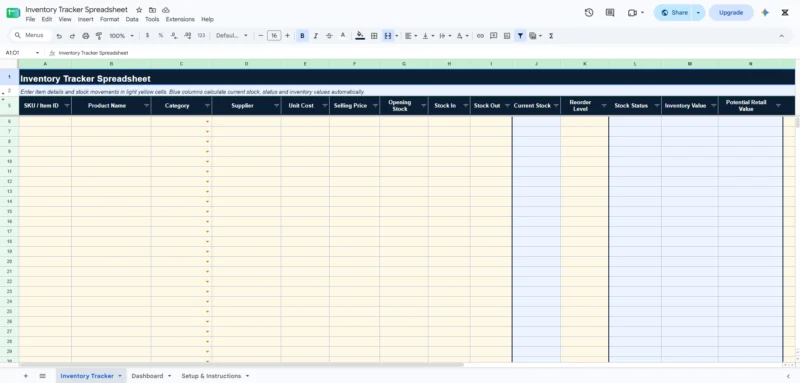The height and width of the screenshot is (383, 800).
Task: Open the merge type dropdown arrow
Action: [x=396, y=36]
